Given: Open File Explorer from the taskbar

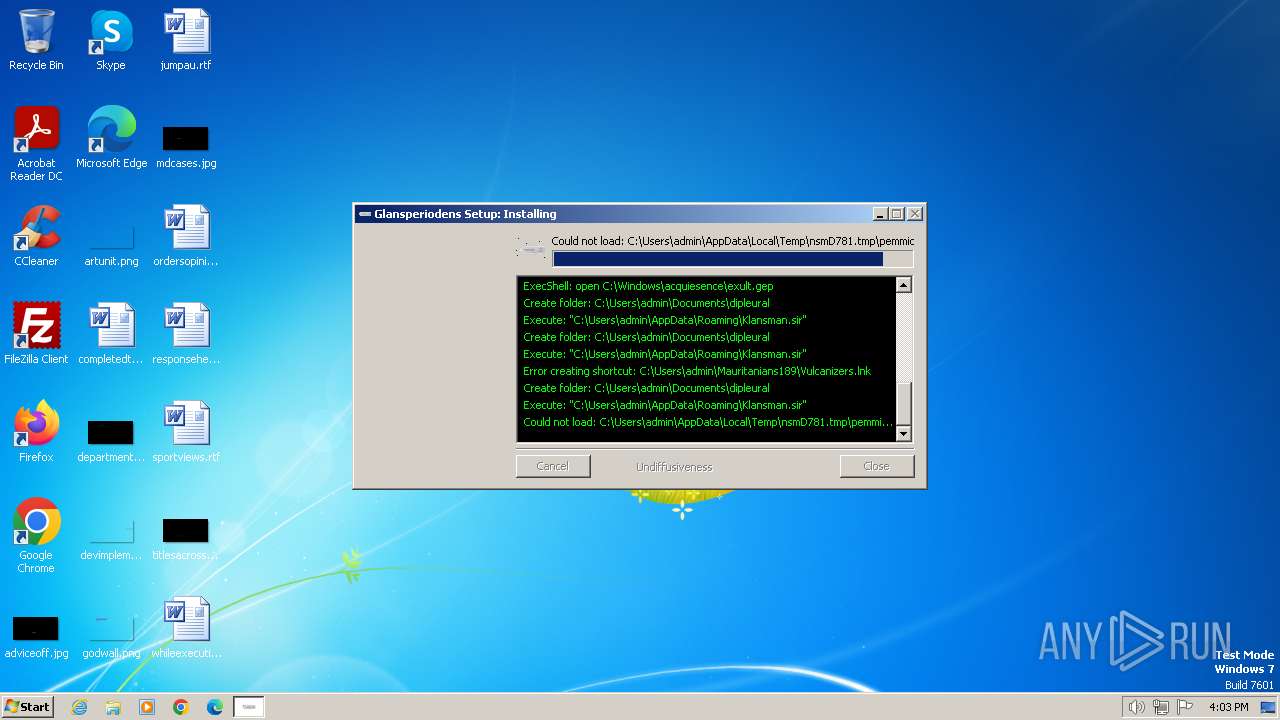Looking at the screenshot, I should point(113,707).
